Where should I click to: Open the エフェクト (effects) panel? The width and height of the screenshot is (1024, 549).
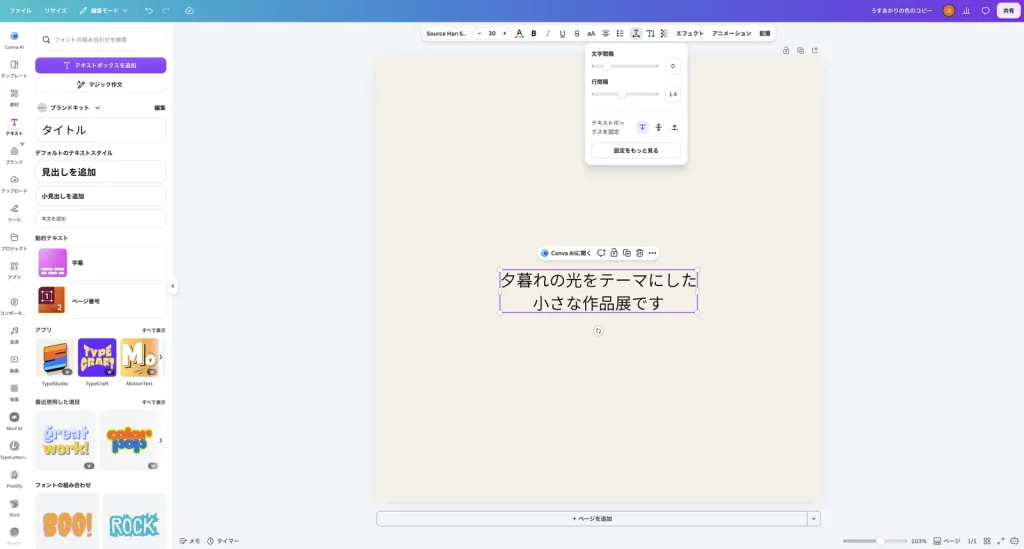point(690,33)
